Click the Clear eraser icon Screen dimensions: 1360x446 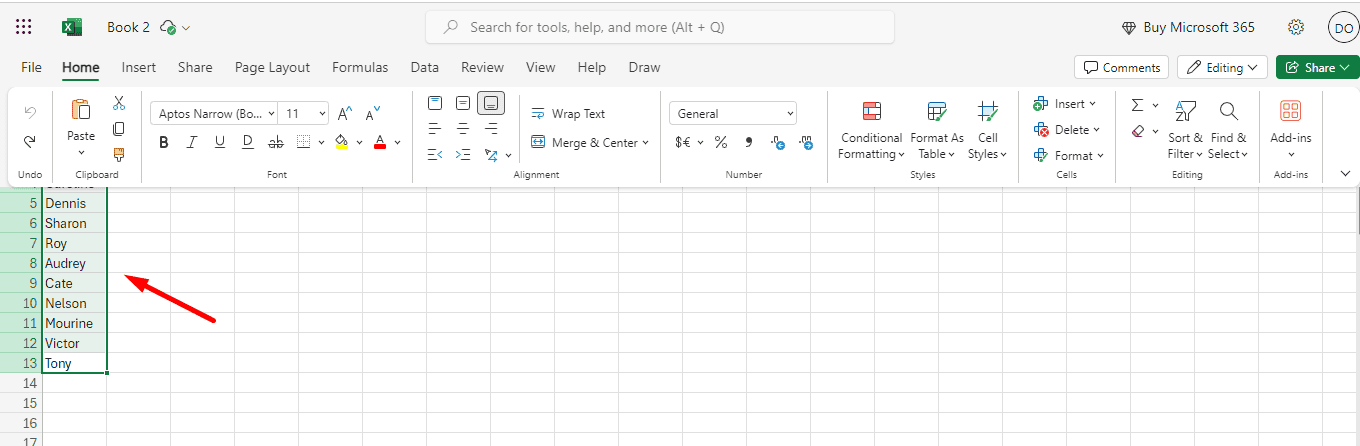[x=1137, y=131]
